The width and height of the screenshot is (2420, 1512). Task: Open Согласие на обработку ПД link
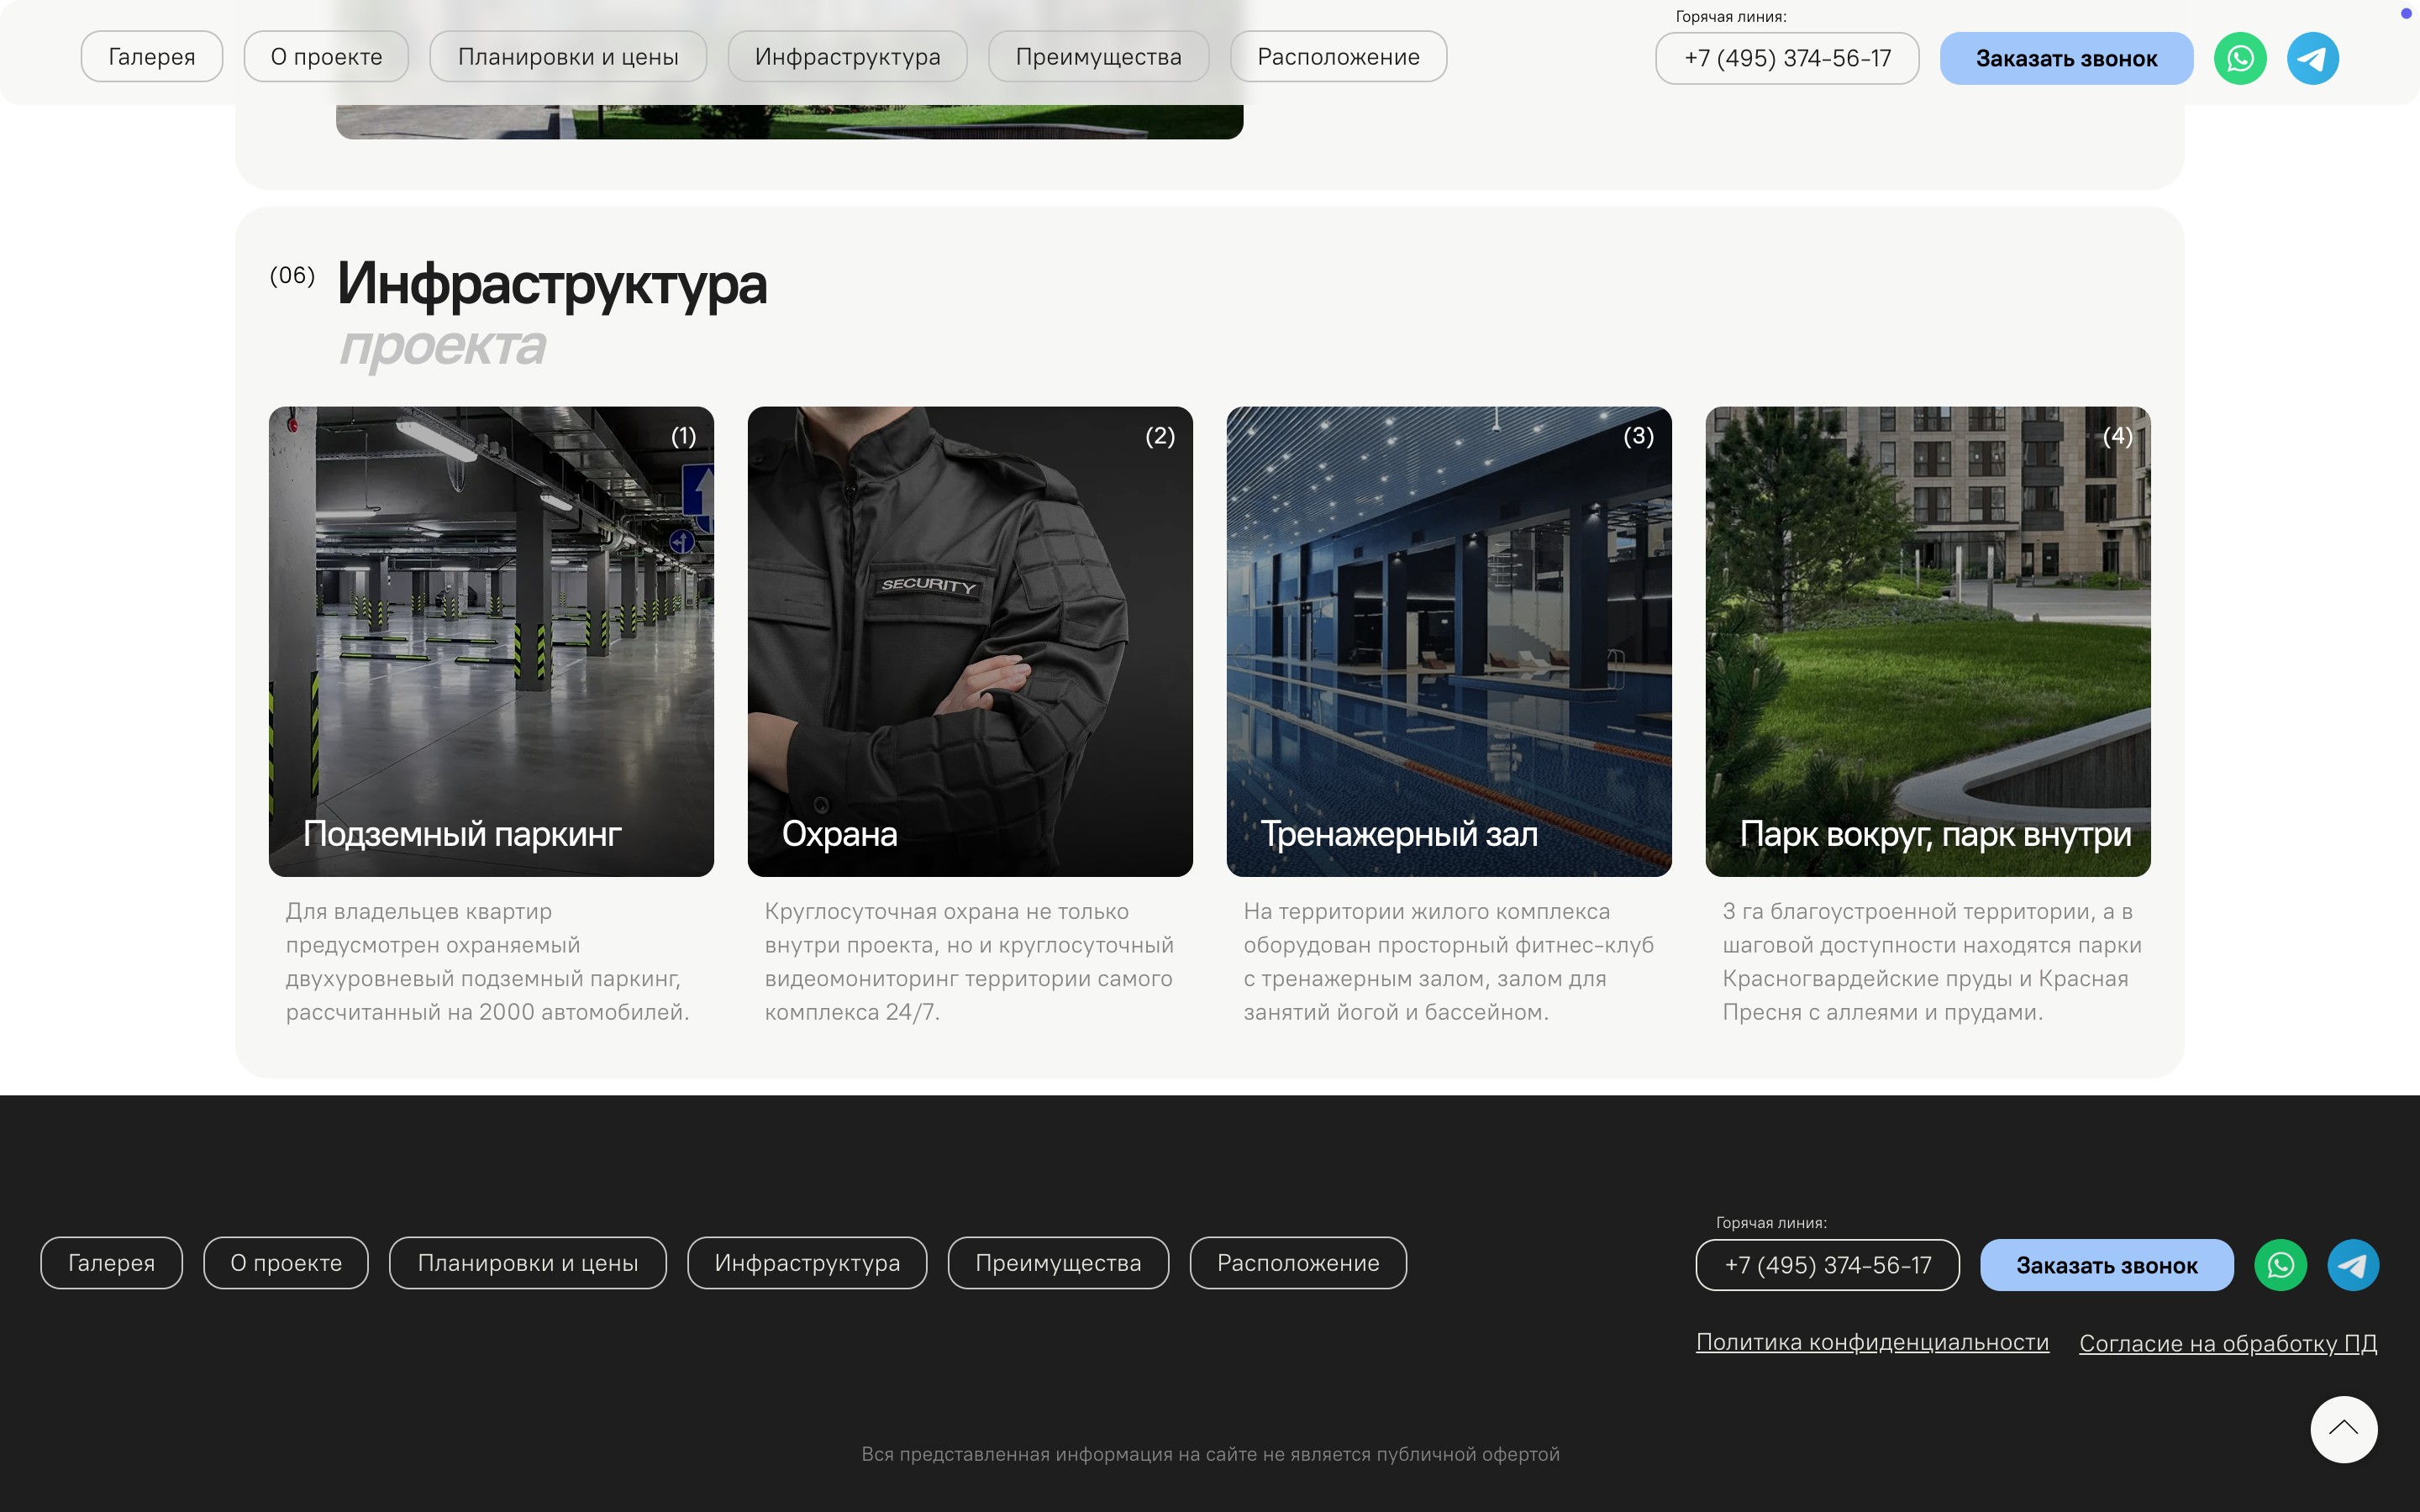[2228, 1343]
